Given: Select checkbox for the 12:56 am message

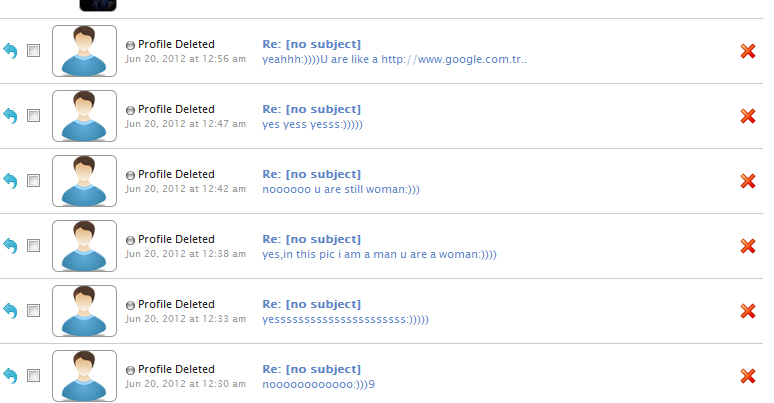Looking at the screenshot, I should (x=34, y=51).
